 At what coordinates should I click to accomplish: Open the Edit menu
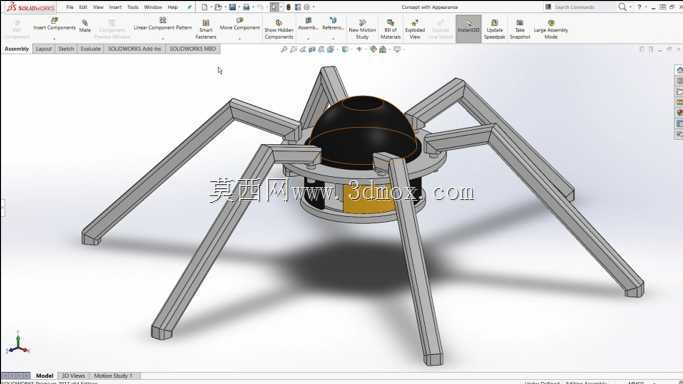pos(83,7)
